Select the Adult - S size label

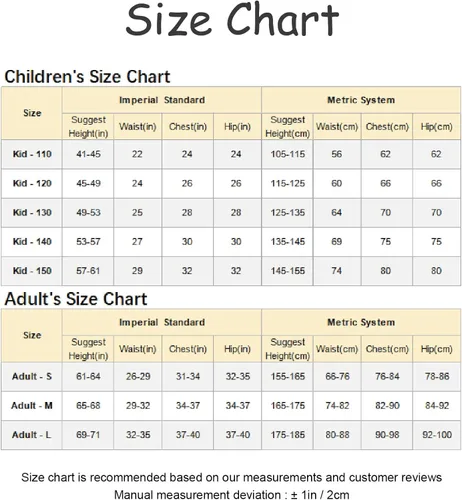[x=32, y=377]
